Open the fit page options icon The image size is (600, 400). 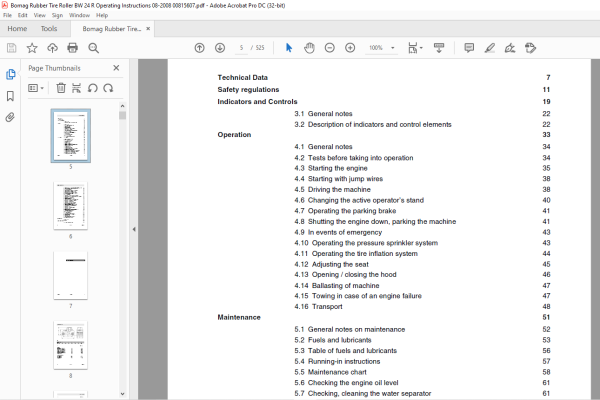(x=415, y=48)
